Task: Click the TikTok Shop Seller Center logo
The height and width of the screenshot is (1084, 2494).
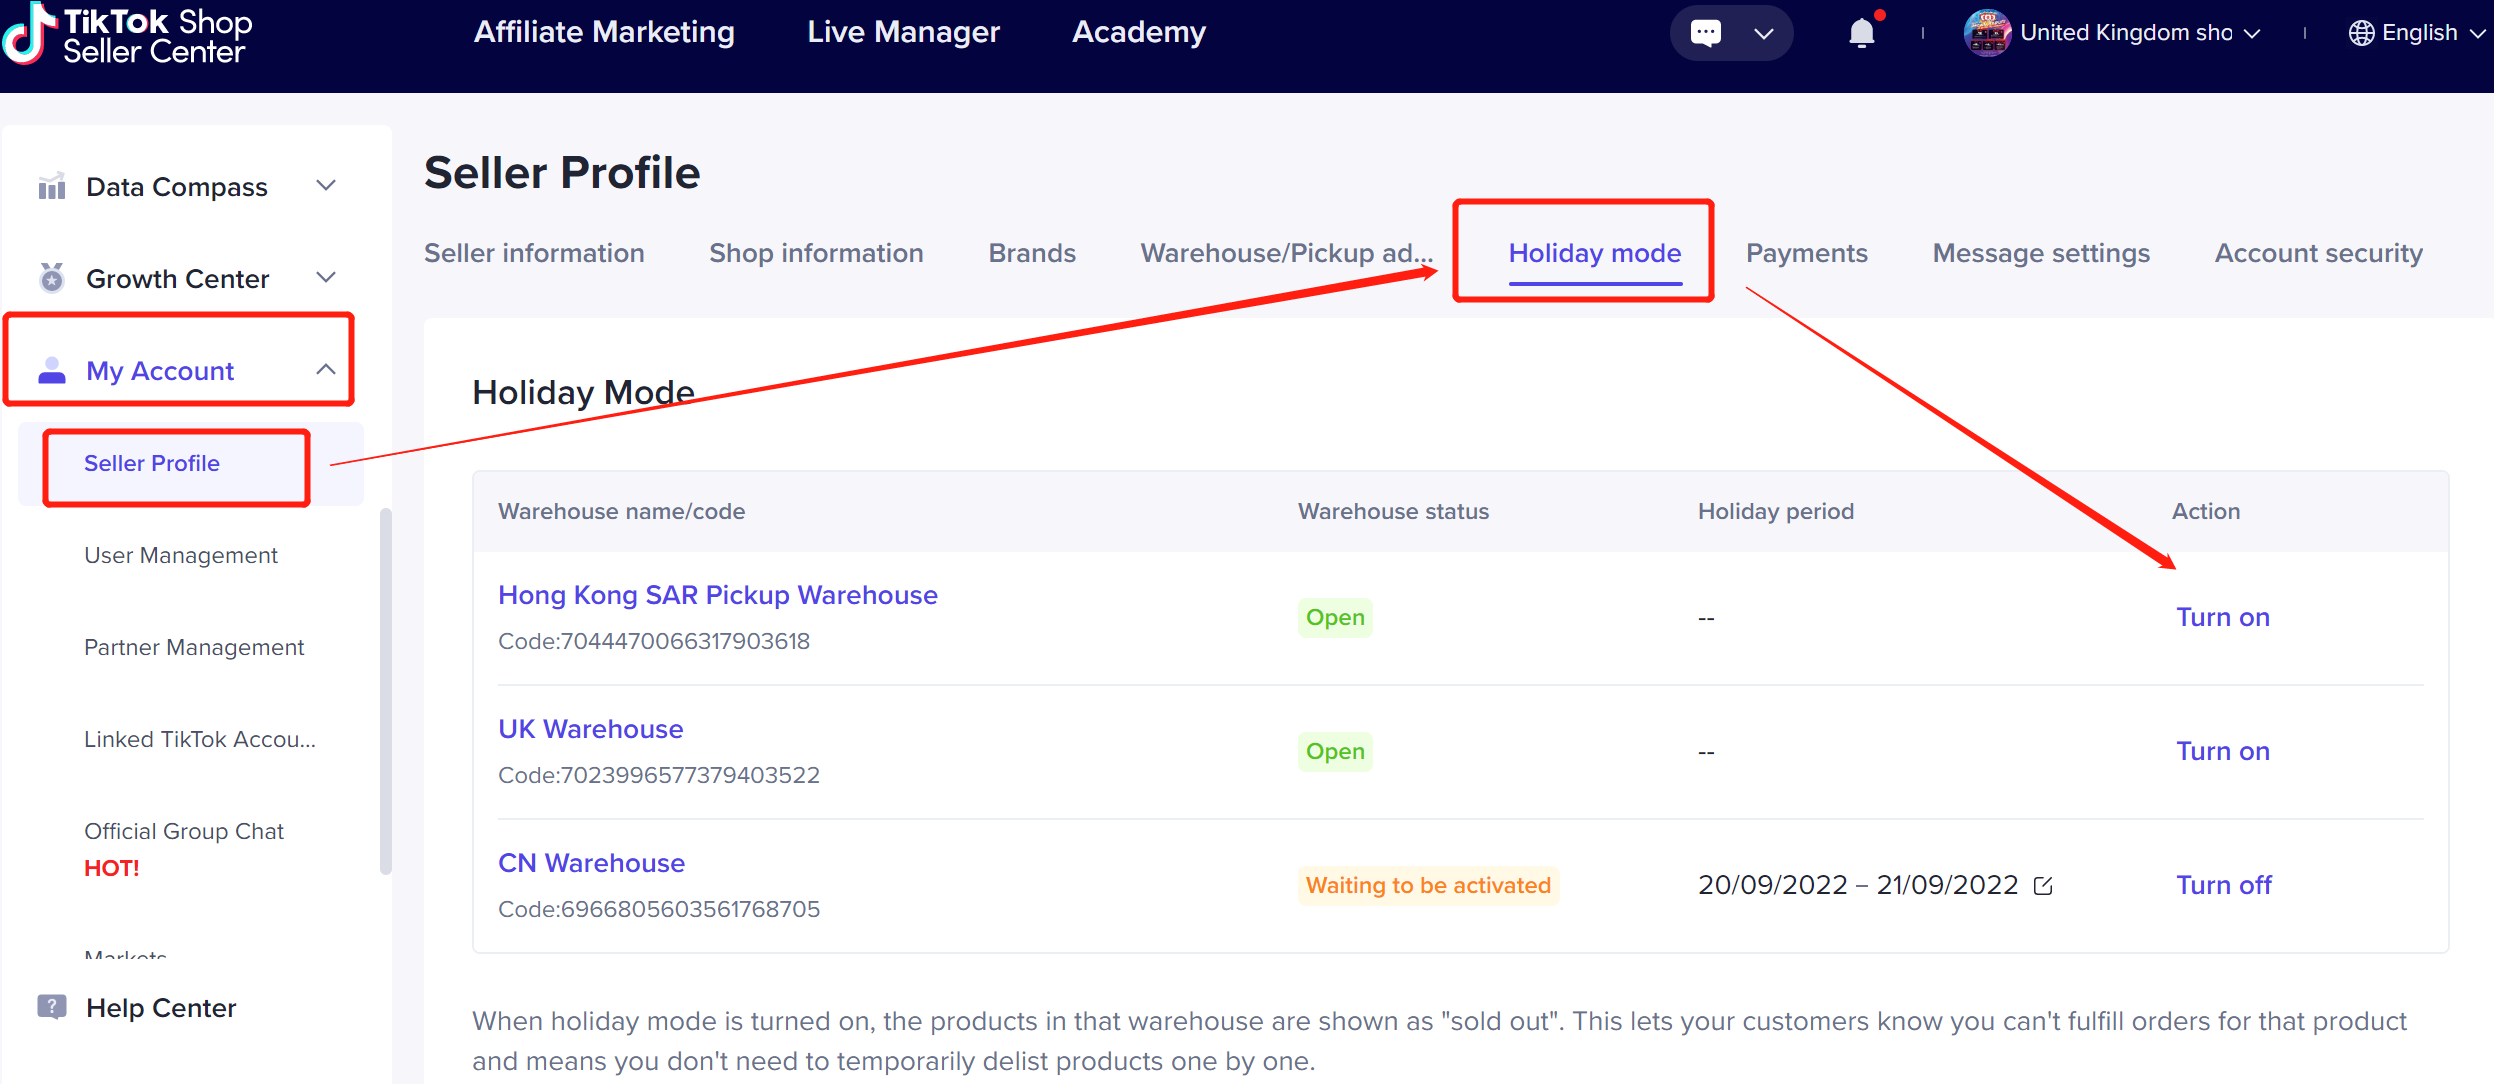Action: (128, 36)
